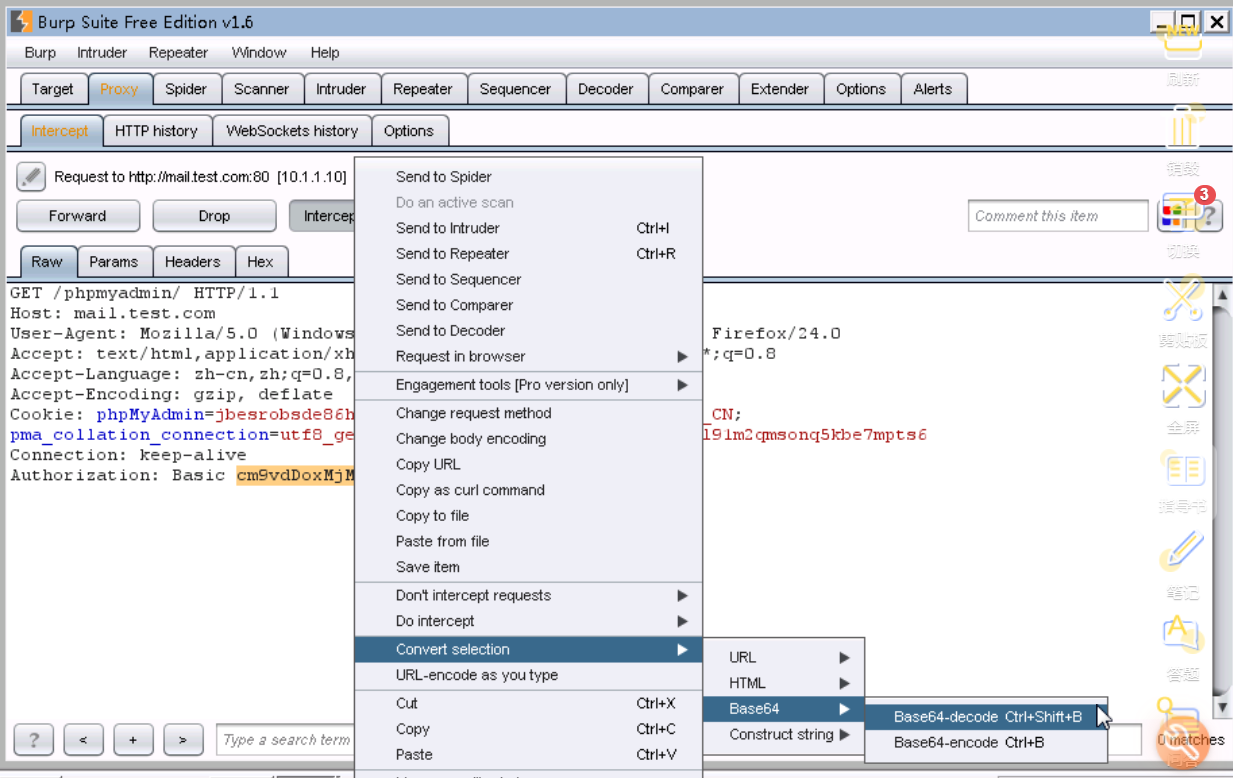
Task: Choose Base64-decode from the submenu
Action: click(987, 717)
